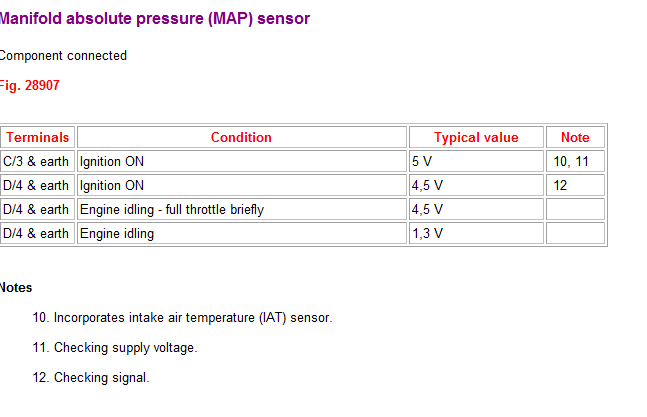Select the Engine idling - full throttle briefly cell
Image resolution: width=647 pixels, height=417 pixels.
241,209
